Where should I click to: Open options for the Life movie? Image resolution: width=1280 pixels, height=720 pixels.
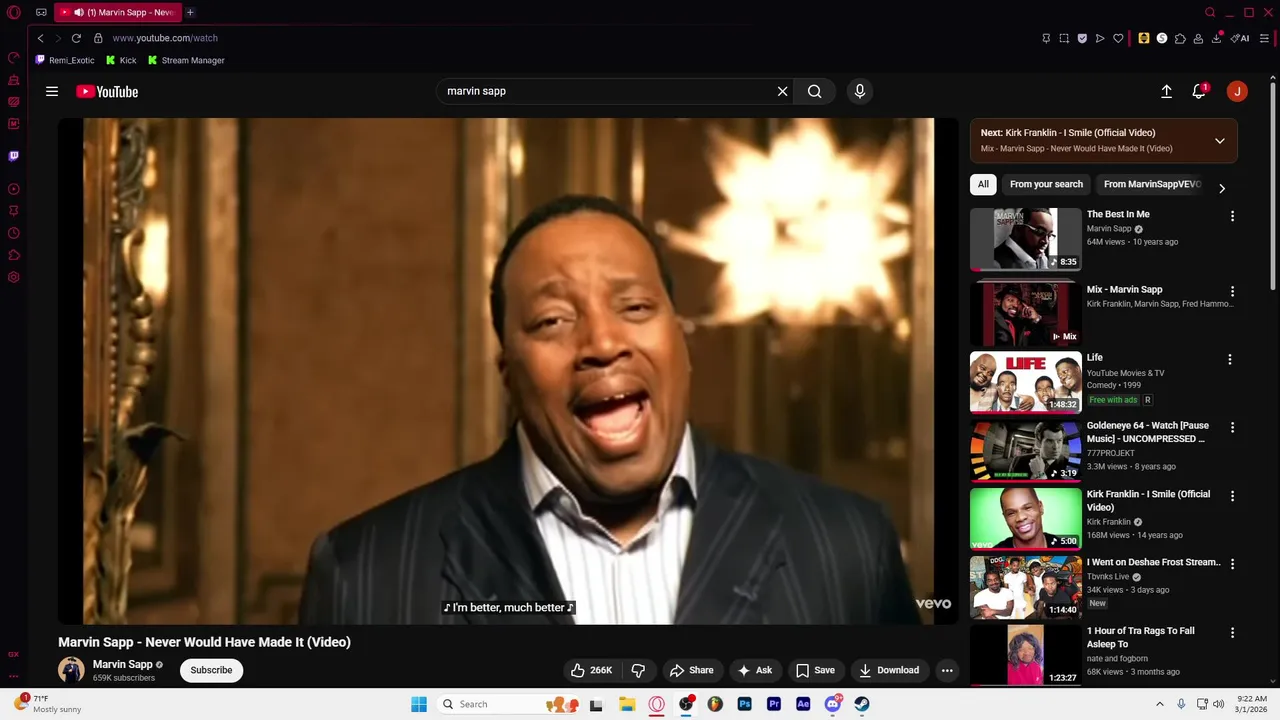(x=1232, y=360)
